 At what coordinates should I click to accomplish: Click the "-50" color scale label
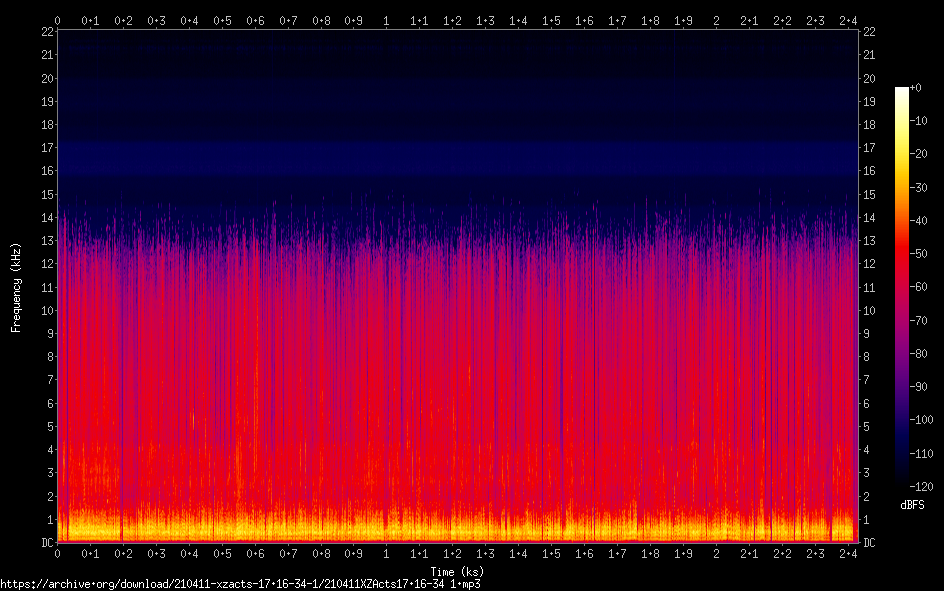[x=918, y=254]
